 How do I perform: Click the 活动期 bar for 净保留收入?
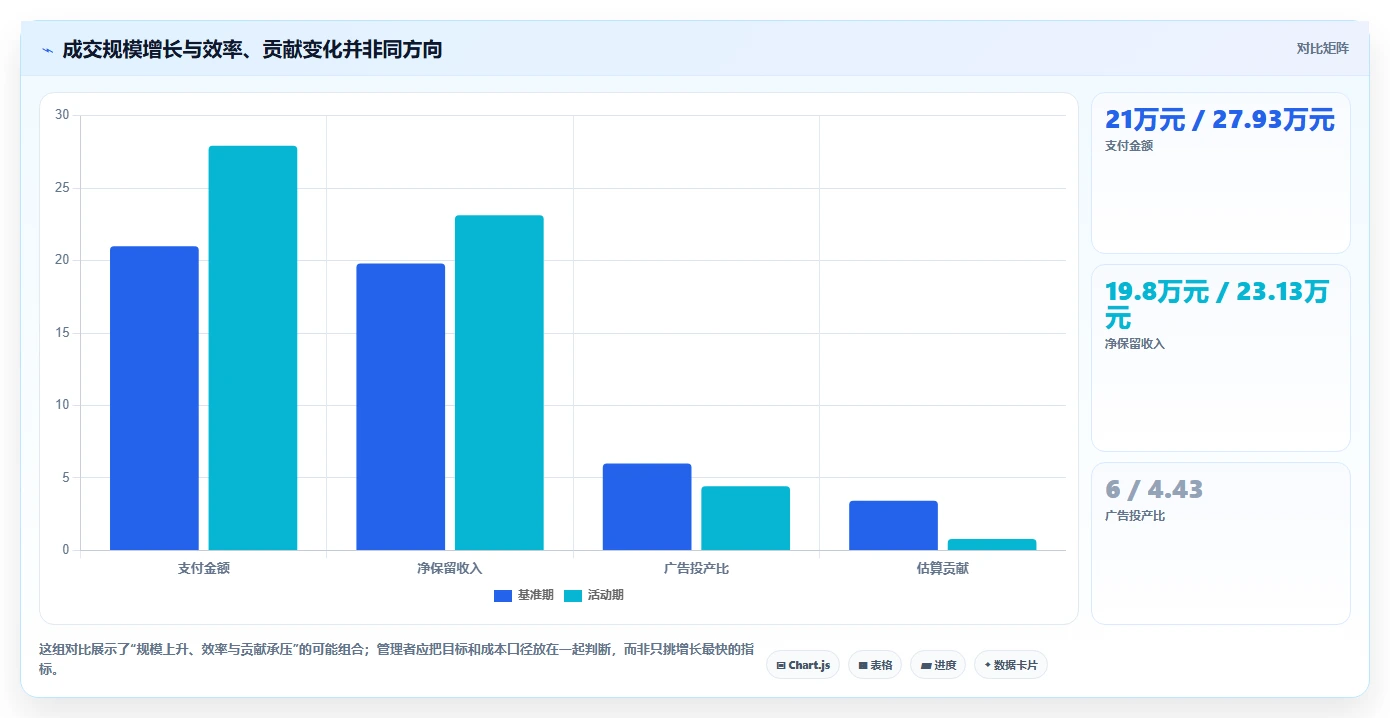[499, 383]
